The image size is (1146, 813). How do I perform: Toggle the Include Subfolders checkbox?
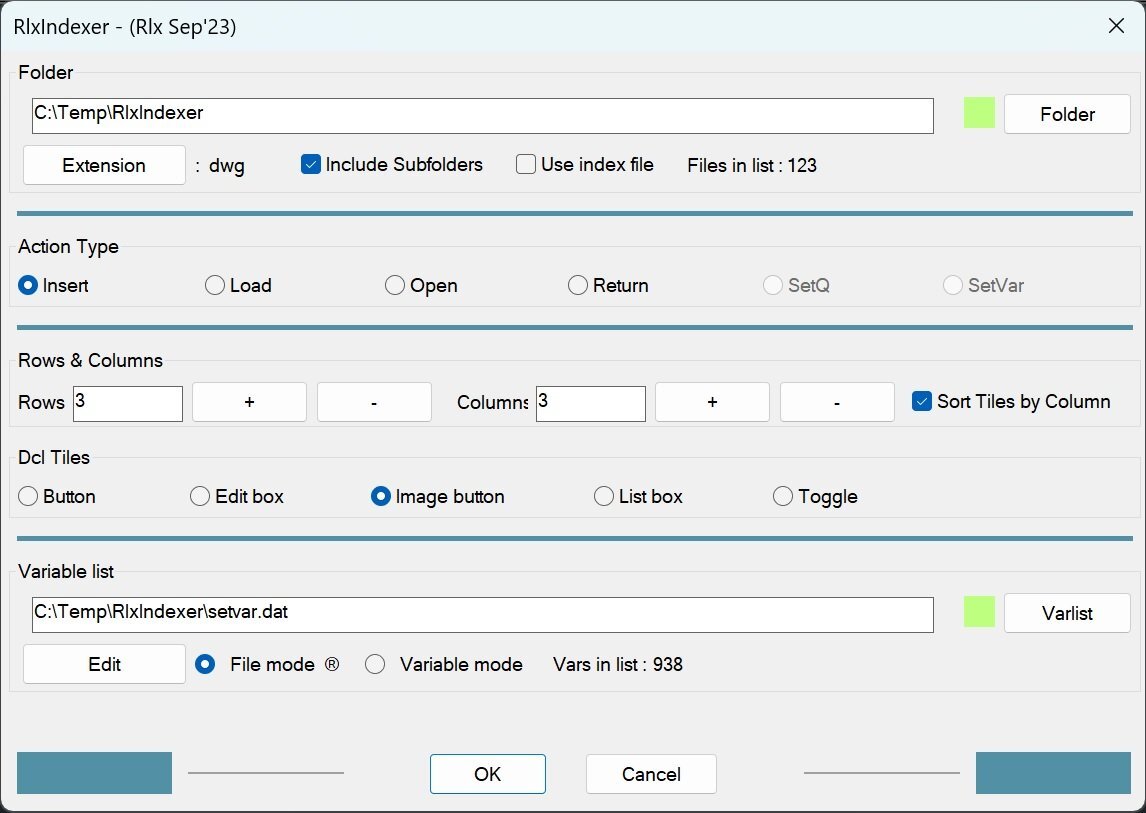point(311,165)
